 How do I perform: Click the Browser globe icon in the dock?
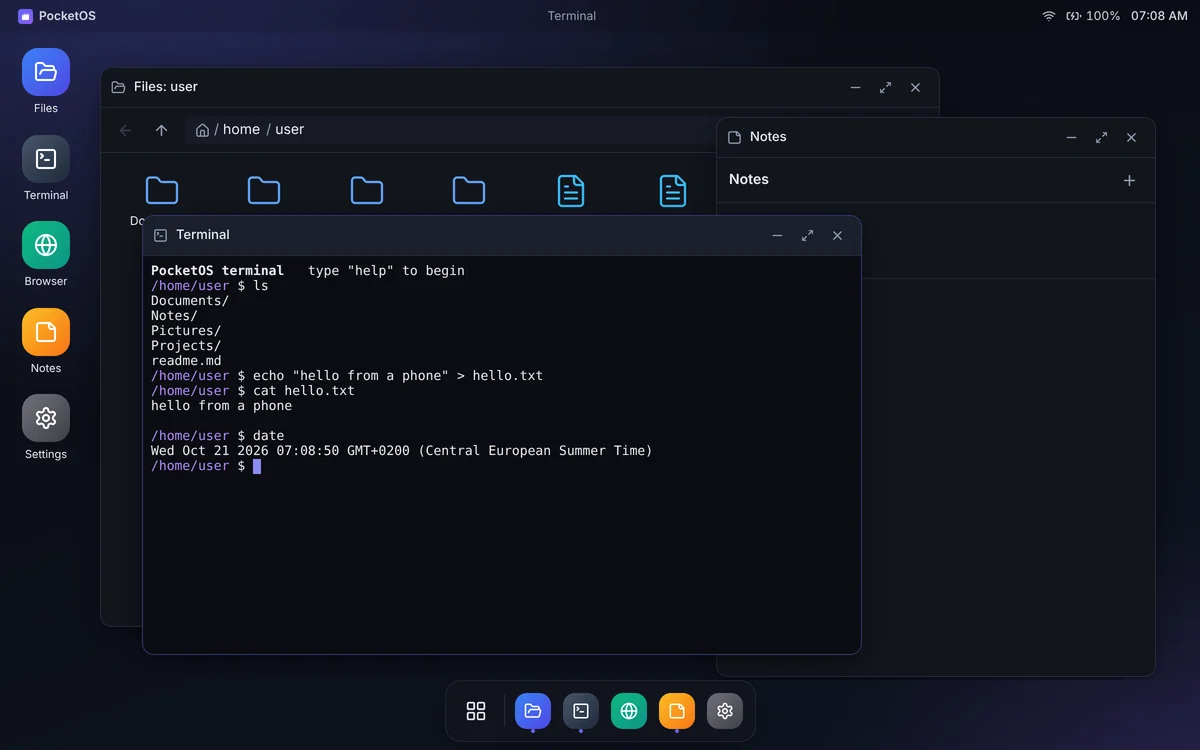pos(629,711)
